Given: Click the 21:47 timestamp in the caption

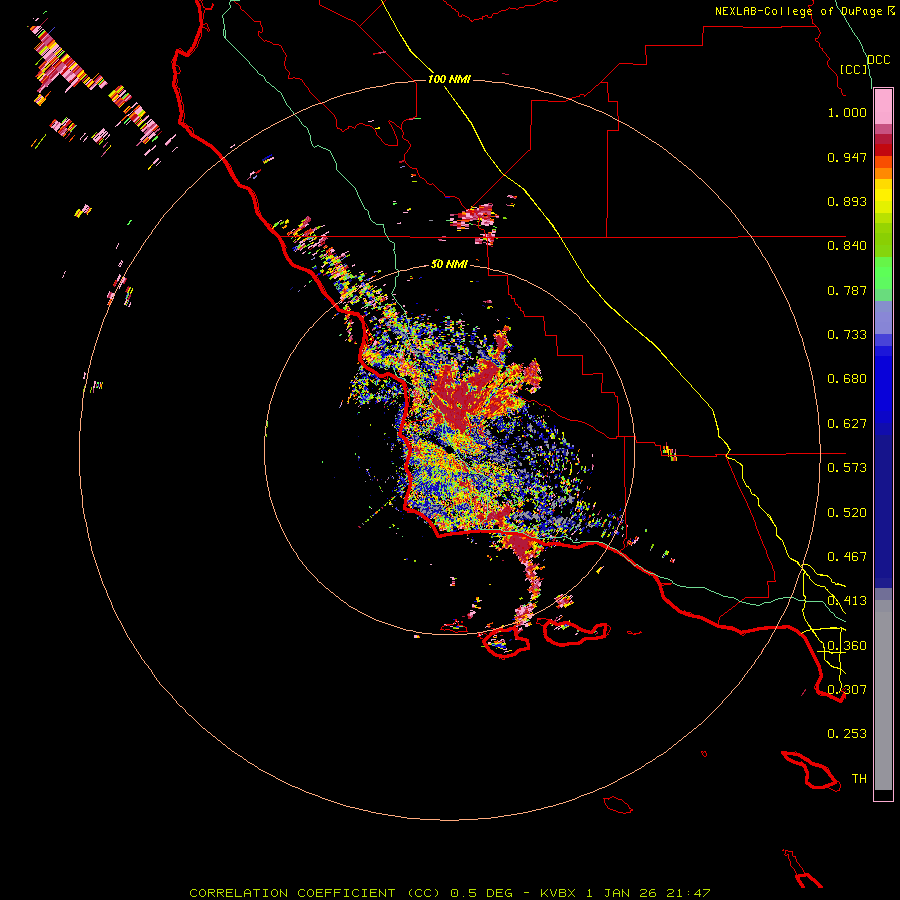Looking at the screenshot, I should click(688, 893).
